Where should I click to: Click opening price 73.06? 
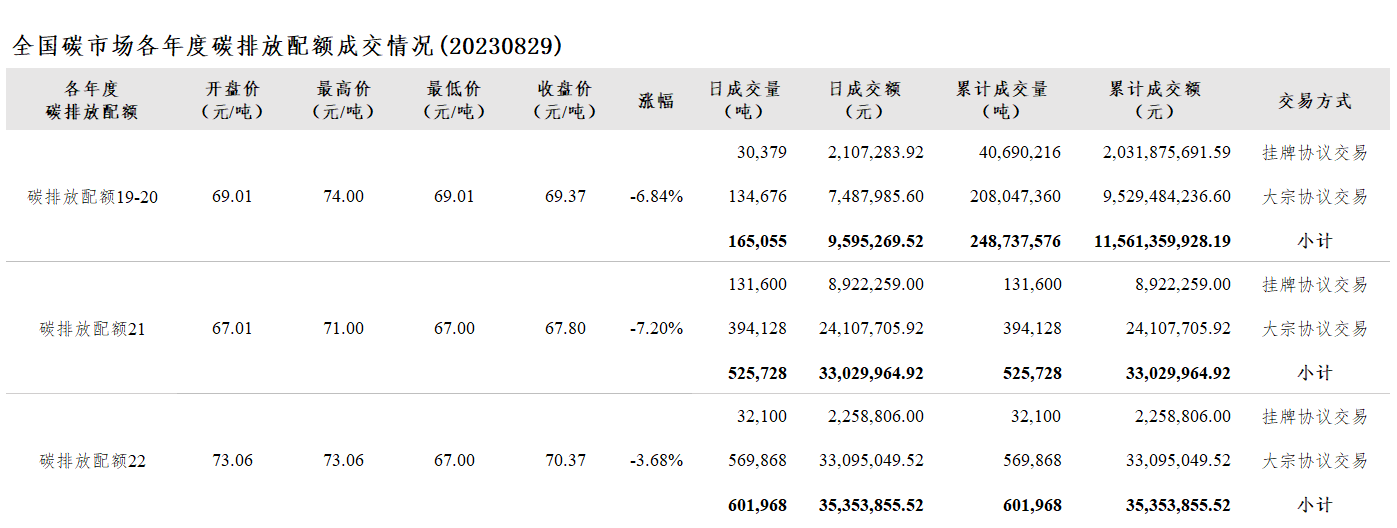[232, 461]
